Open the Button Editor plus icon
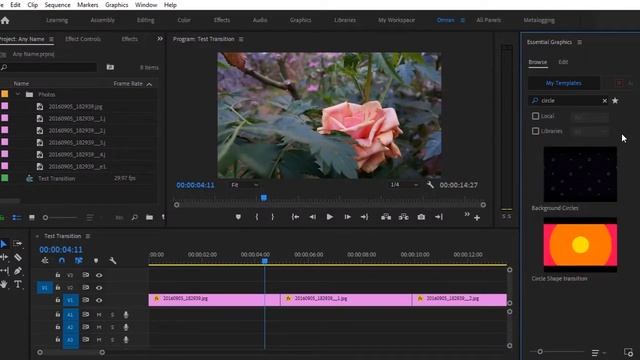This screenshot has width=640, height=360. (477, 218)
